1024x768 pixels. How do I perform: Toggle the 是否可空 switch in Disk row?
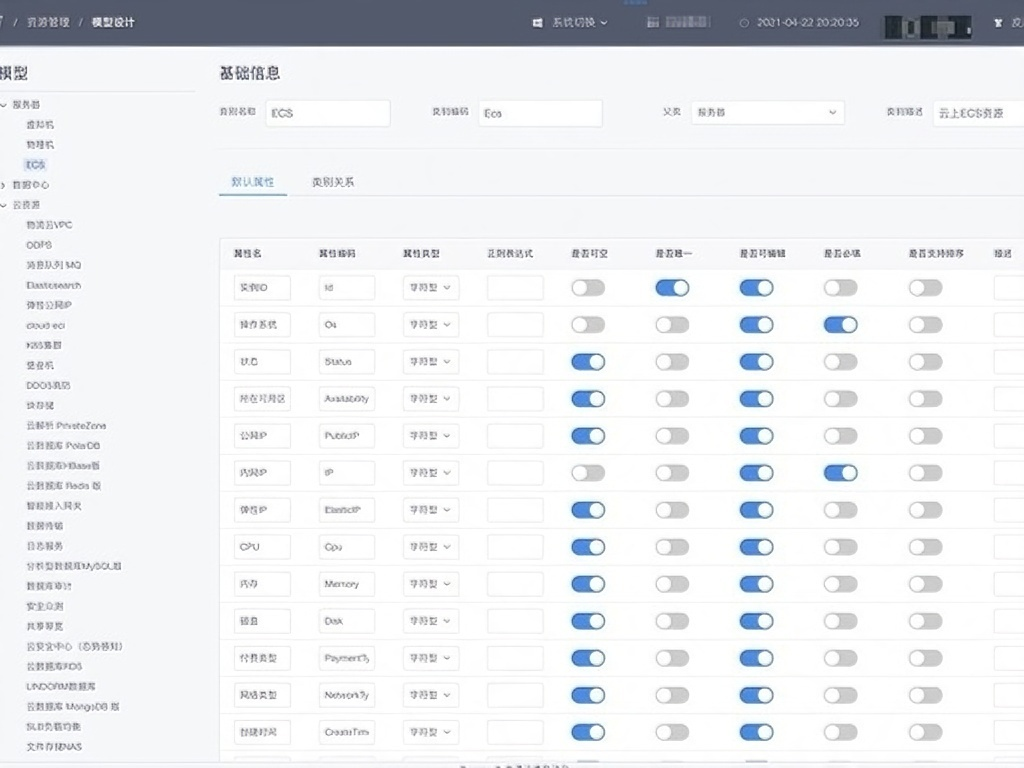(588, 621)
